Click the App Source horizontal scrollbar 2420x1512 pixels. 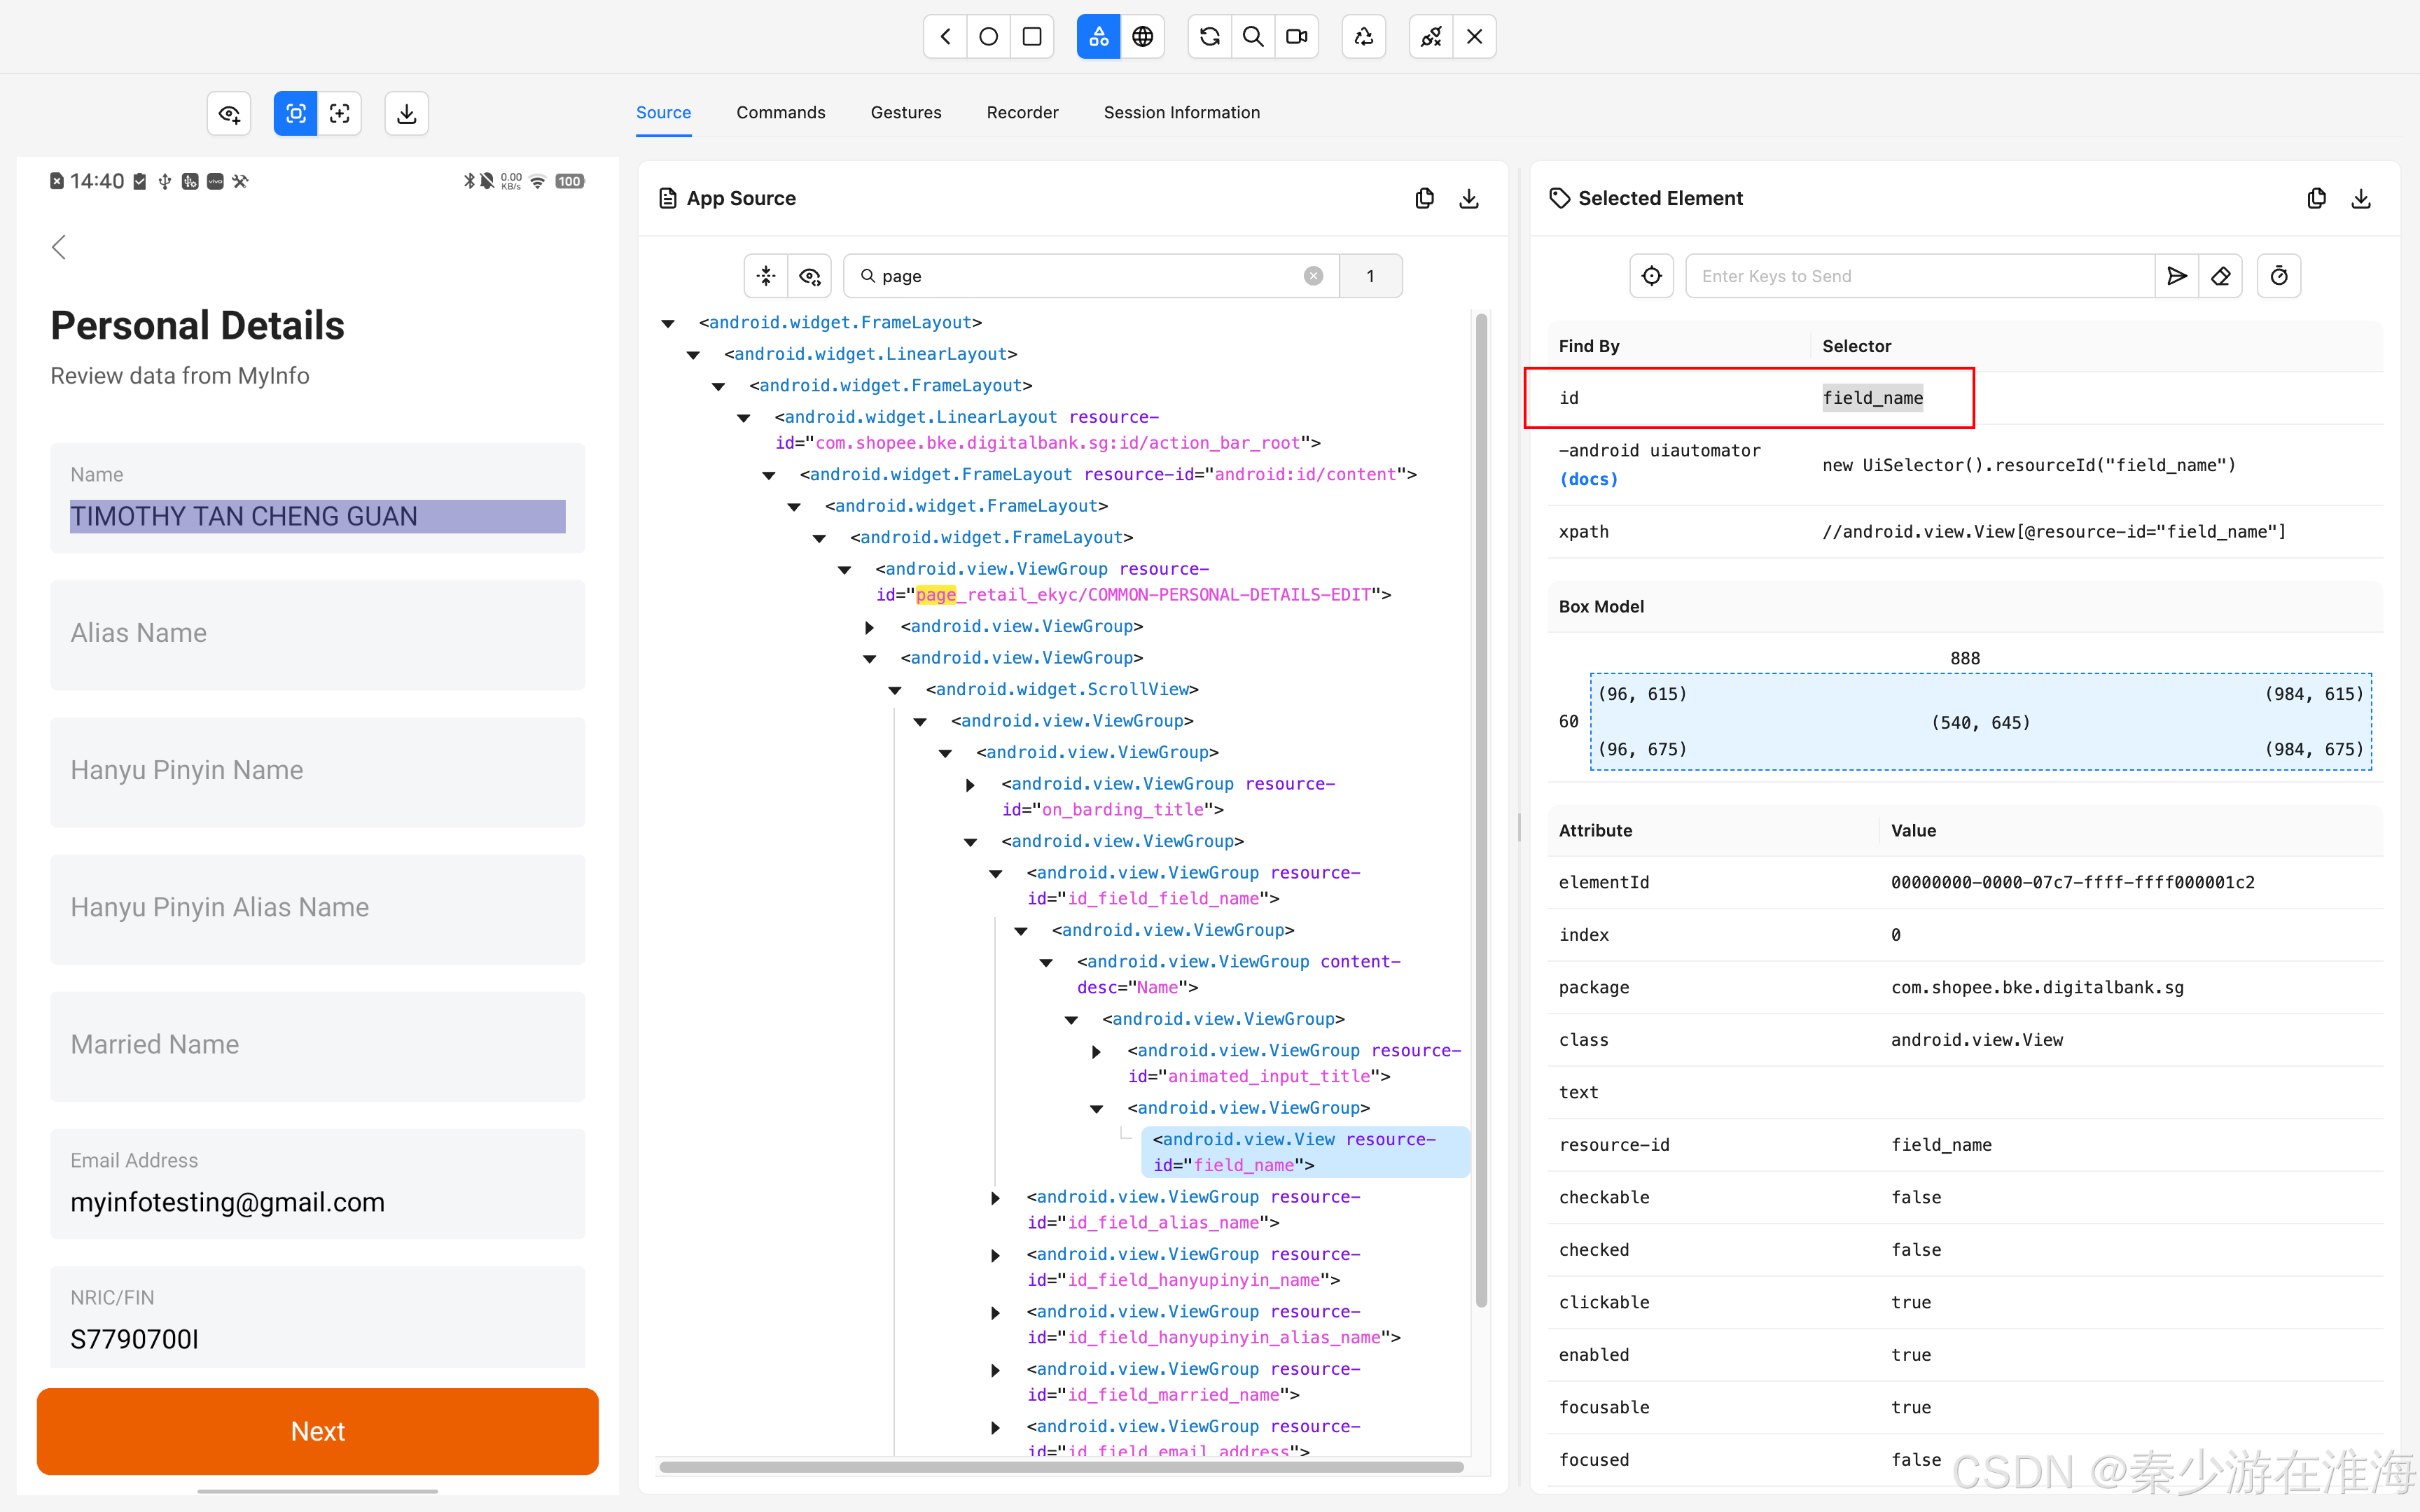[x=1061, y=1467]
